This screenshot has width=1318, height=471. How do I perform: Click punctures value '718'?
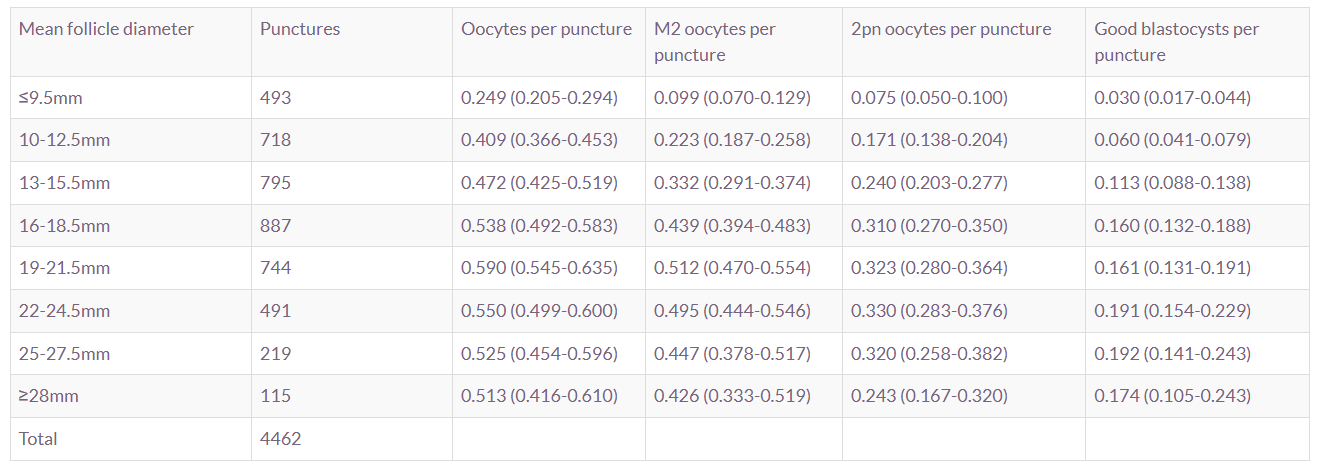tap(275, 140)
